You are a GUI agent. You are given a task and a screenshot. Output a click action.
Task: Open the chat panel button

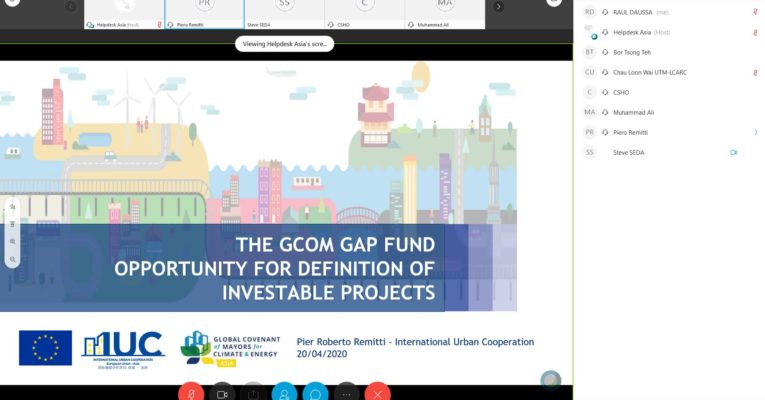(x=315, y=393)
